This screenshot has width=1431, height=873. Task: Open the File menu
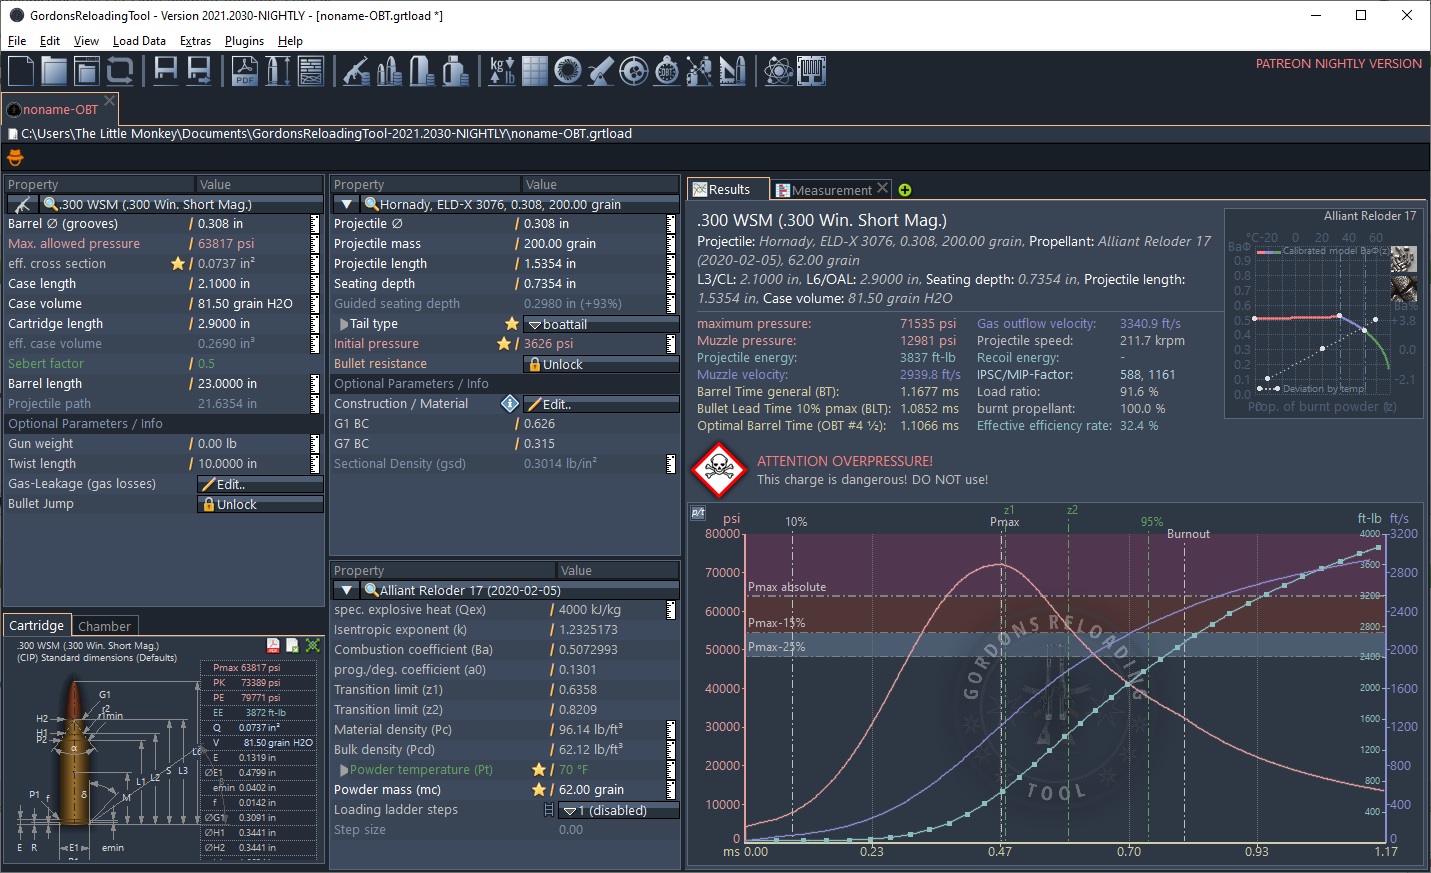coord(17,41)
